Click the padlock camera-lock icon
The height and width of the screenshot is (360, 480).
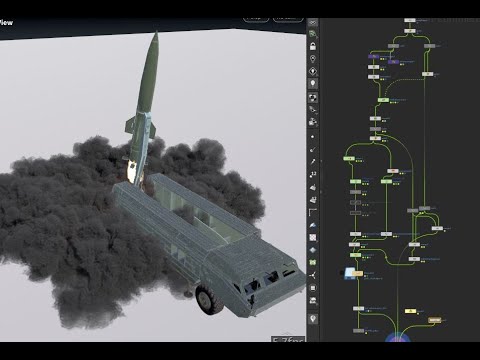(x=313, y=46)
